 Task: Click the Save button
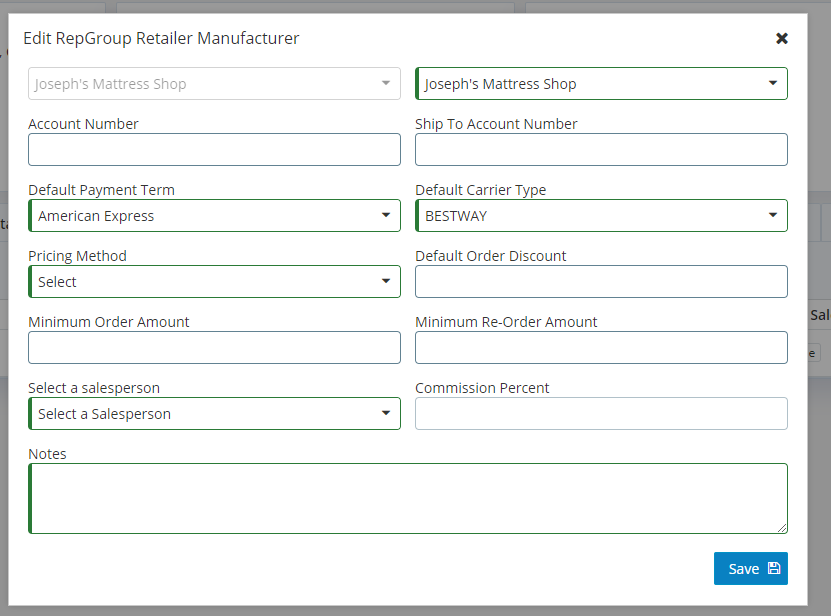point(750,569)
